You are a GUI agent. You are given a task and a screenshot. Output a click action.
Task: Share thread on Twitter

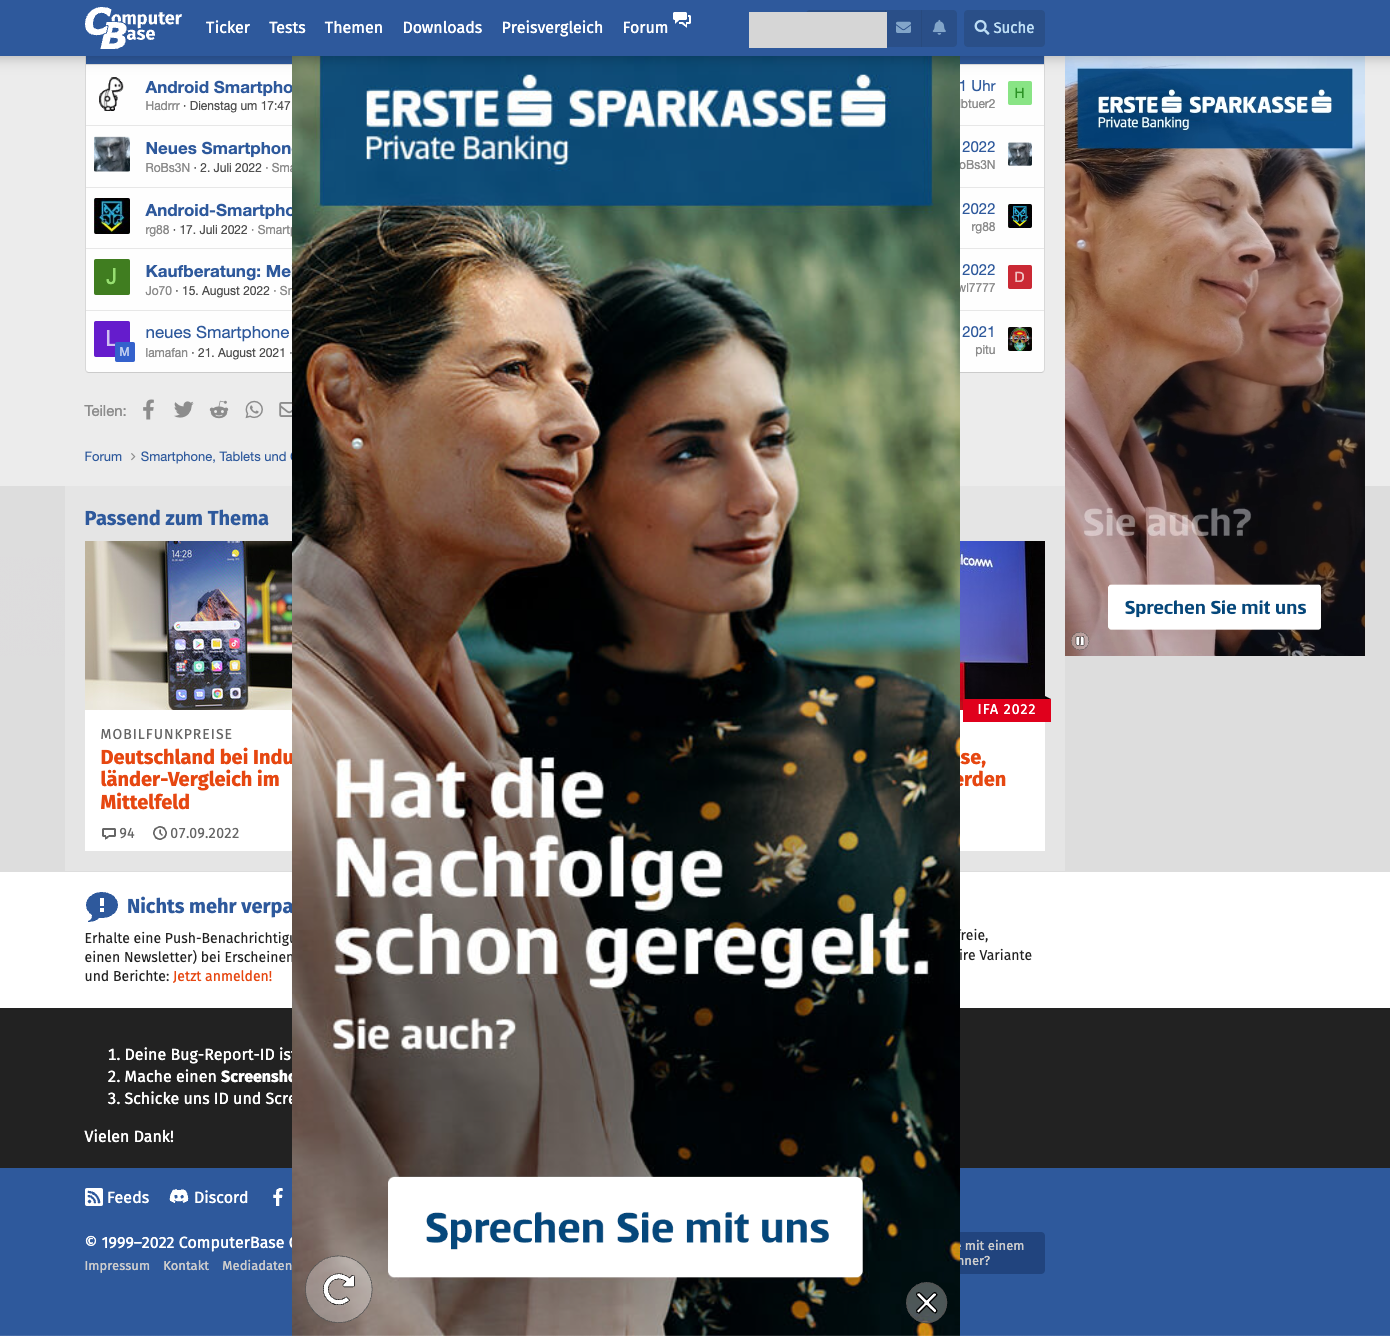point(184,410)
